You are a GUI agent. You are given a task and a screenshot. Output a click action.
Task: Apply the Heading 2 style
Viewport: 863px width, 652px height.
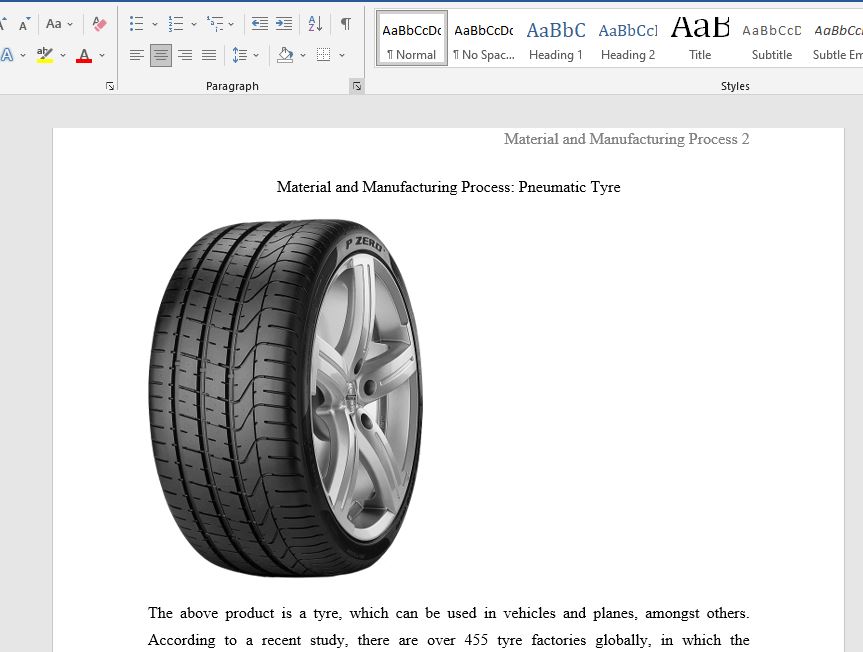(628, 39)
